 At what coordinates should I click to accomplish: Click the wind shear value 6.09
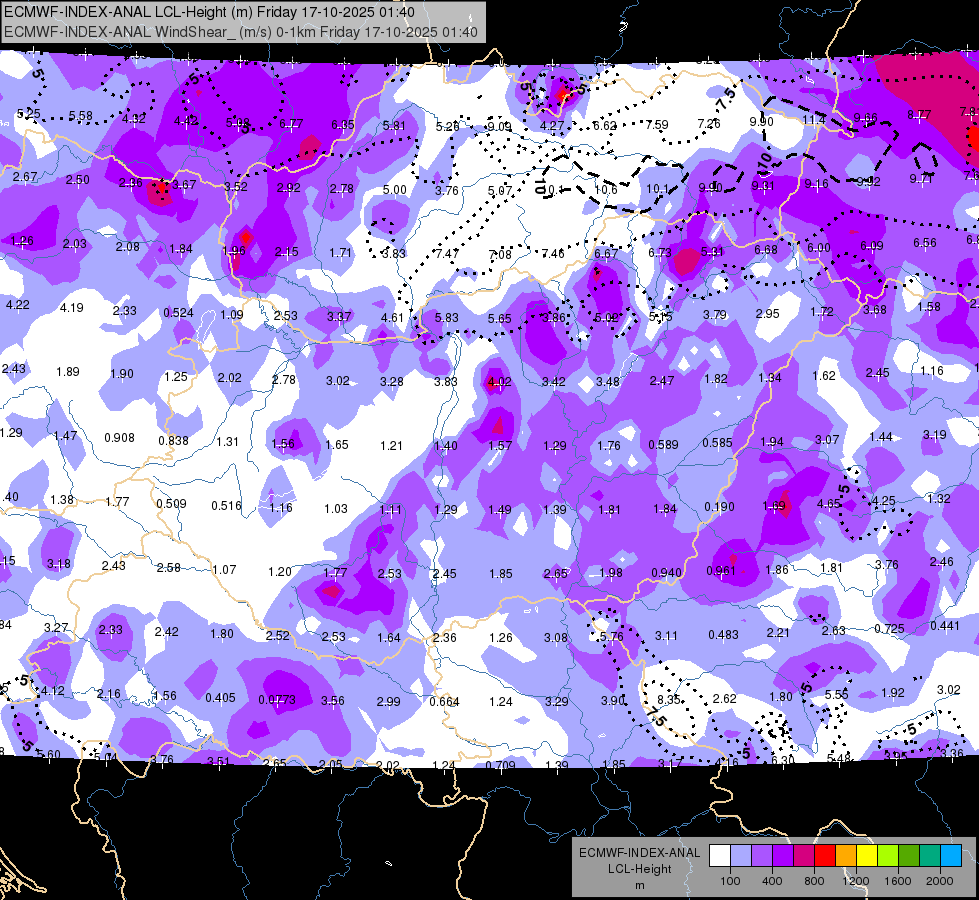pyautogui.click(x=872, y=245)
